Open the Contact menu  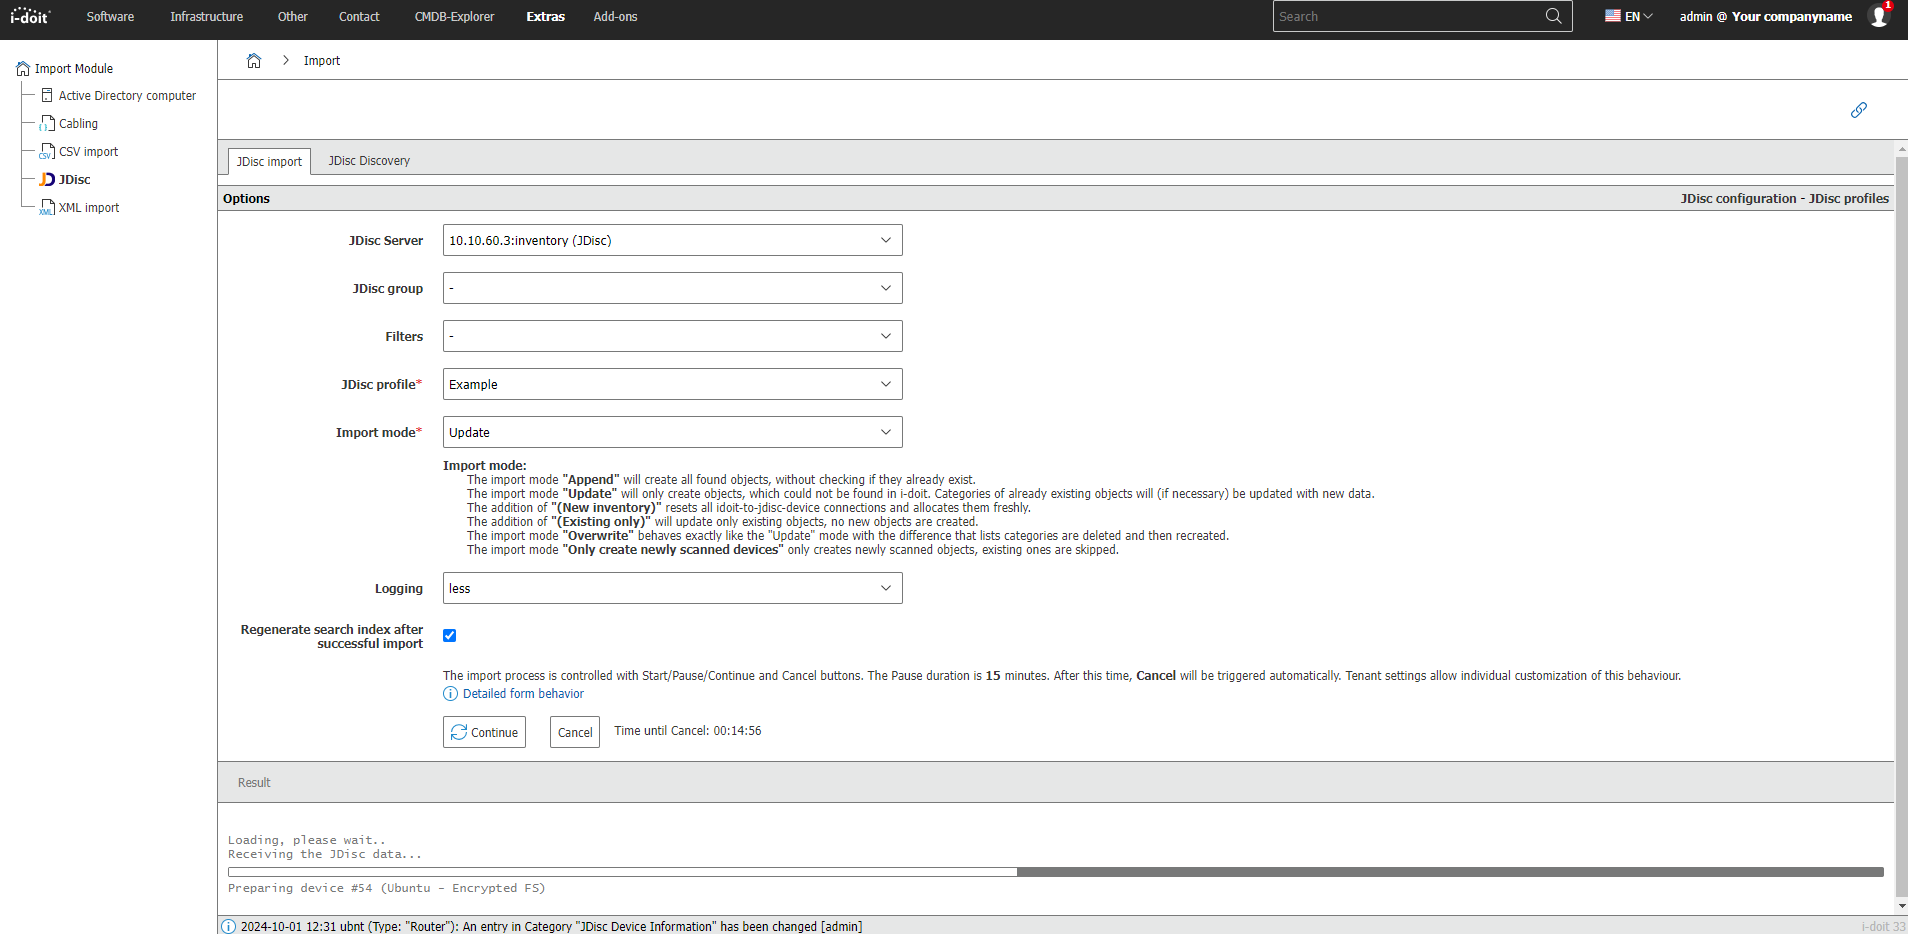[x=359, y=16]
